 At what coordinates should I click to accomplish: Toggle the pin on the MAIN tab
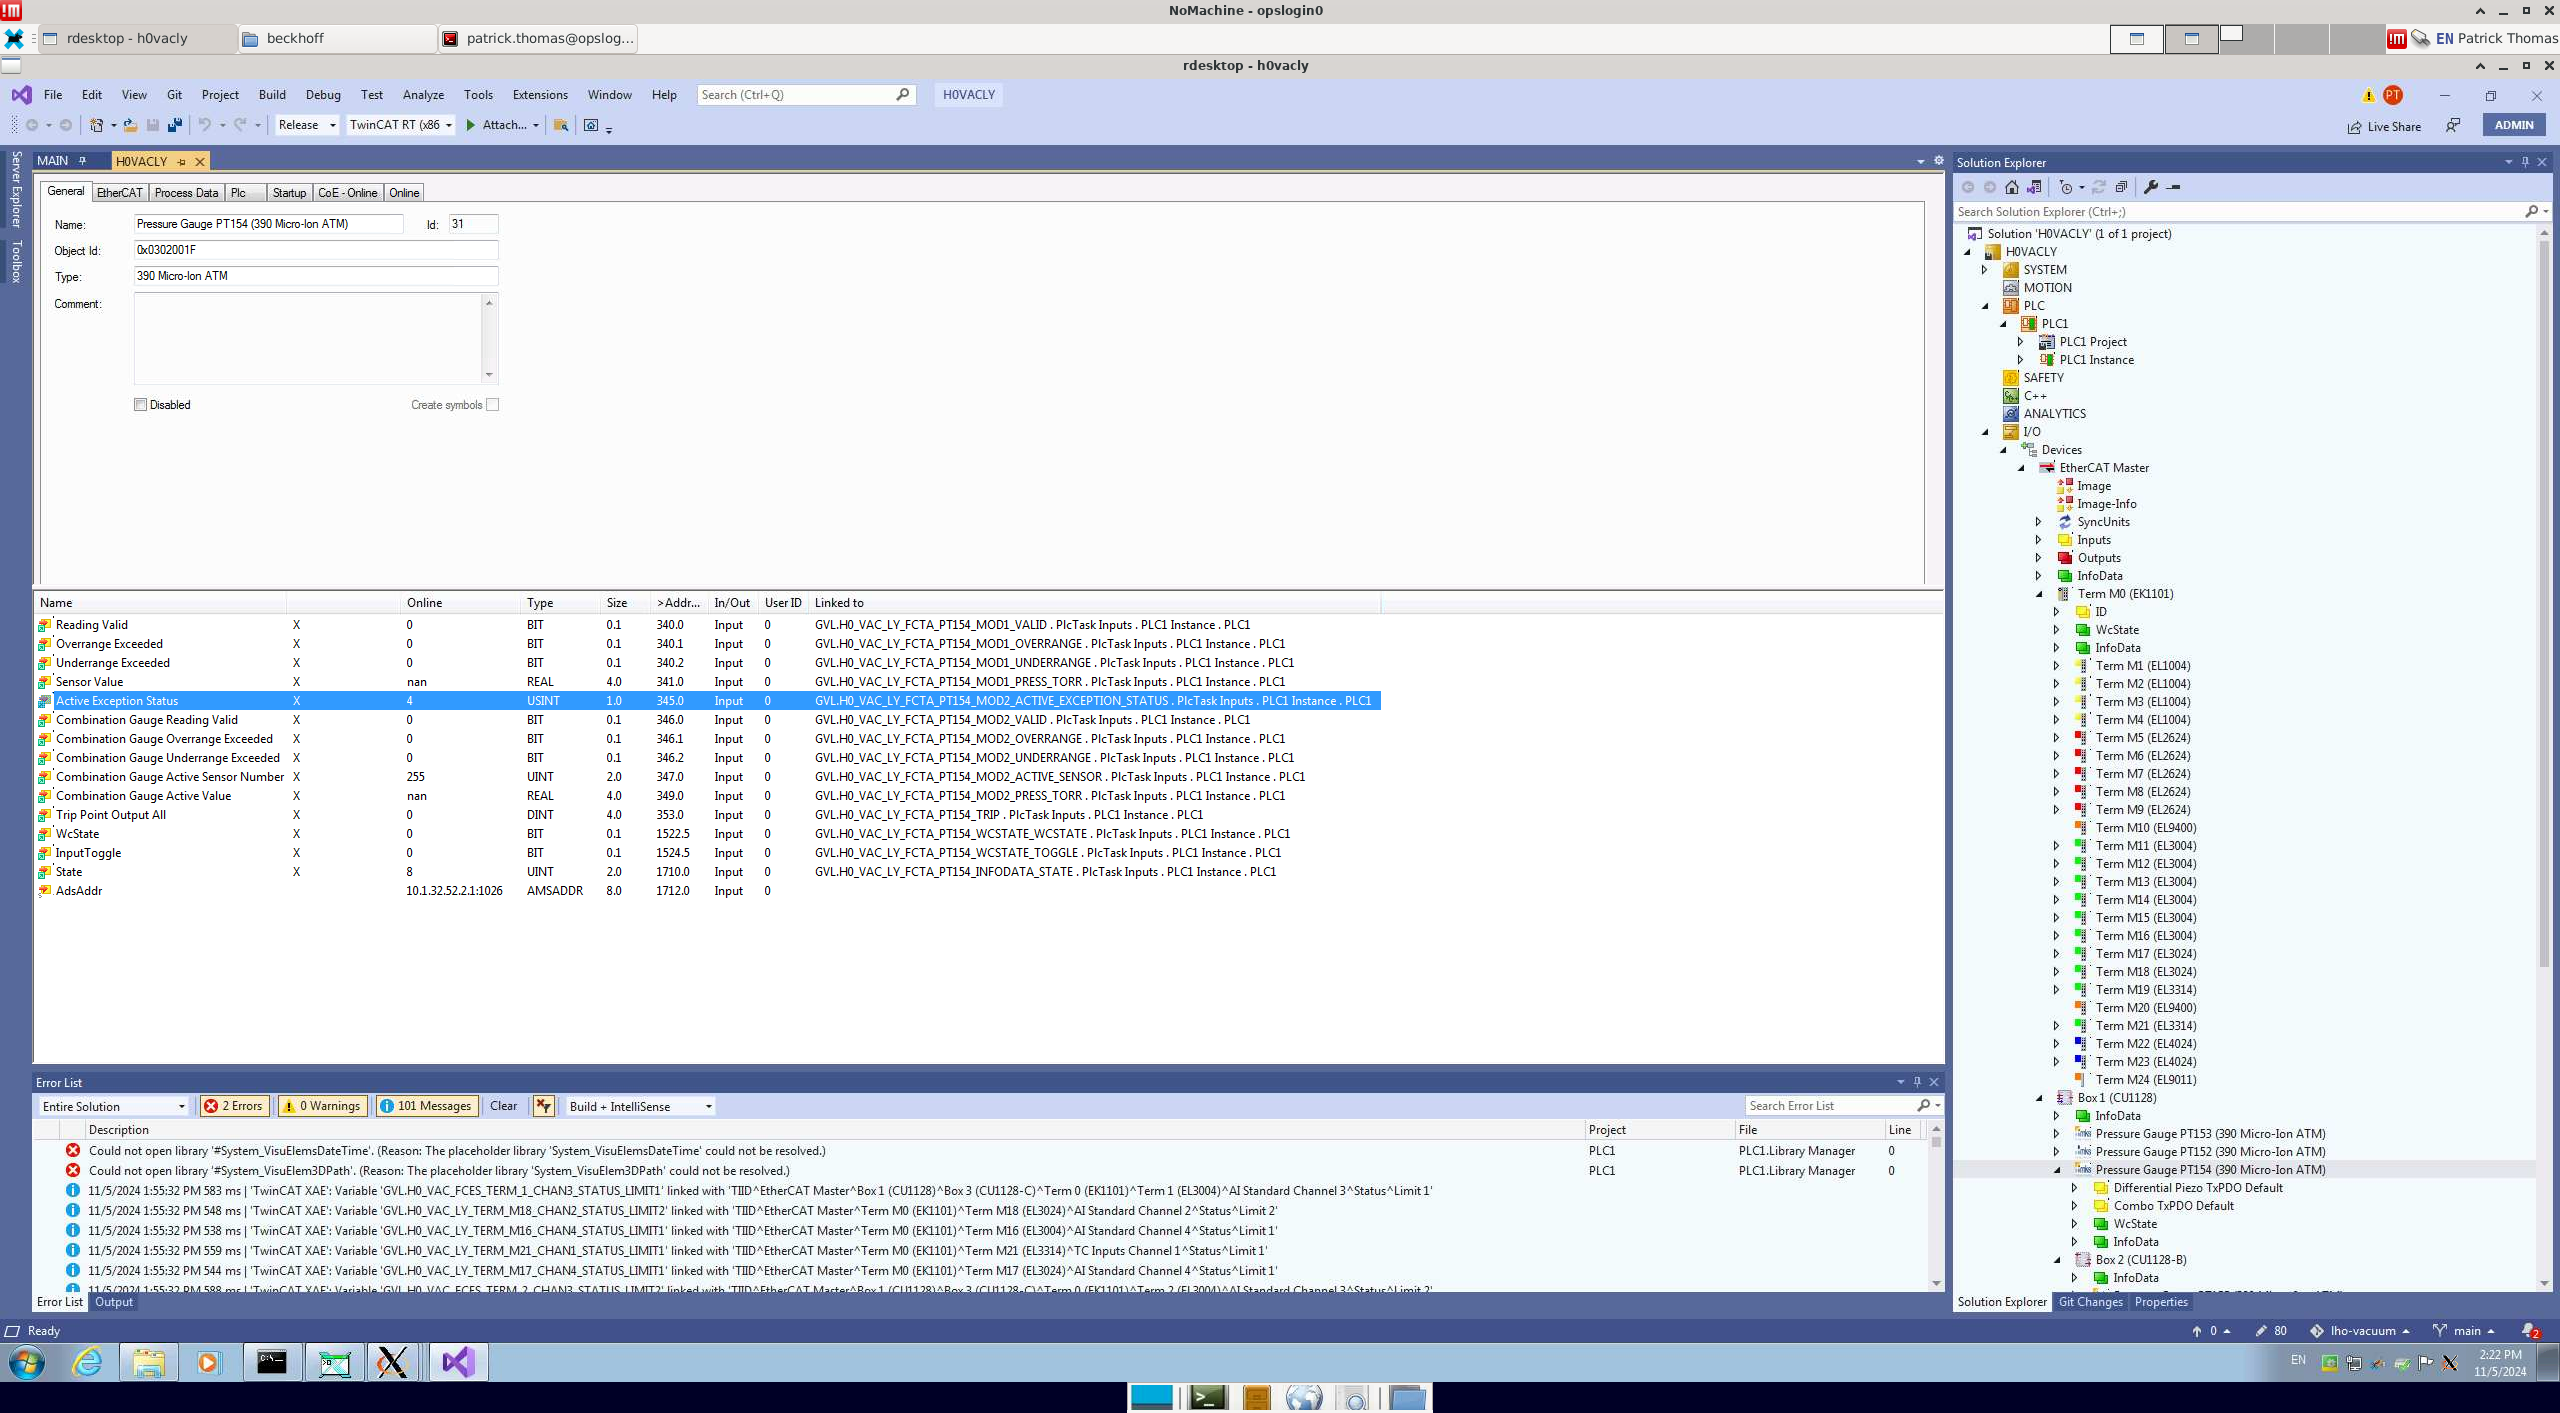[x=82, y=161]
